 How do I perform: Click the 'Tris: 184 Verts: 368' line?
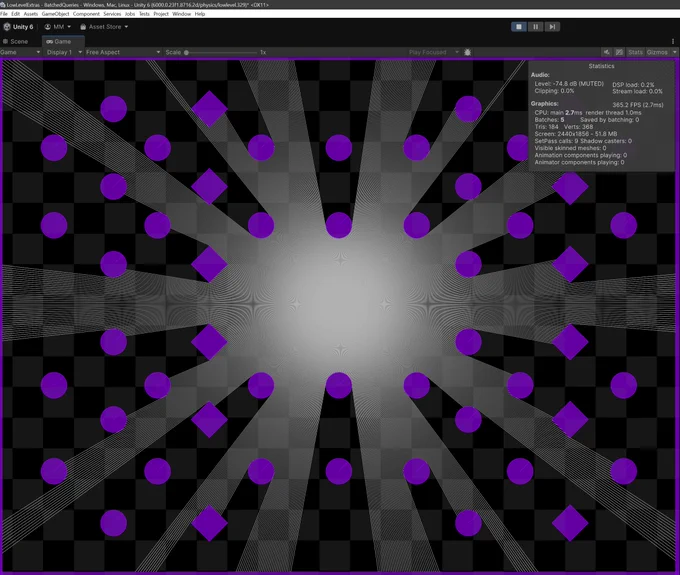(x=564, y=127)
